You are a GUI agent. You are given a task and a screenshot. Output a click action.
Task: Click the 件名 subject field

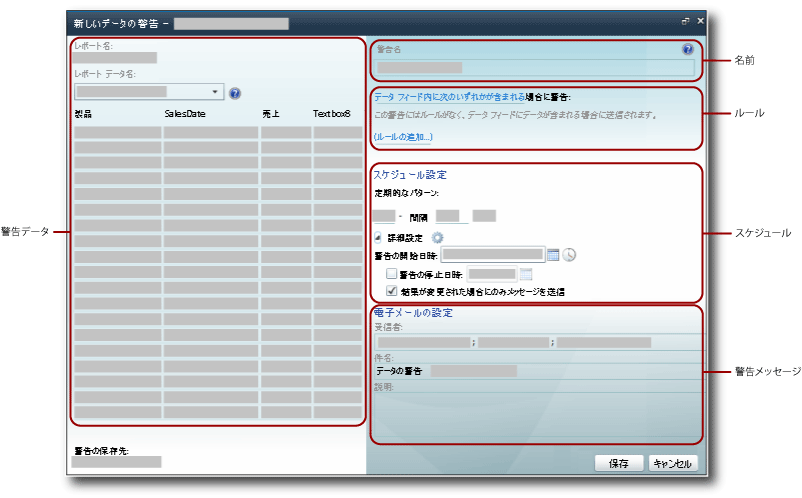[539, 371]
